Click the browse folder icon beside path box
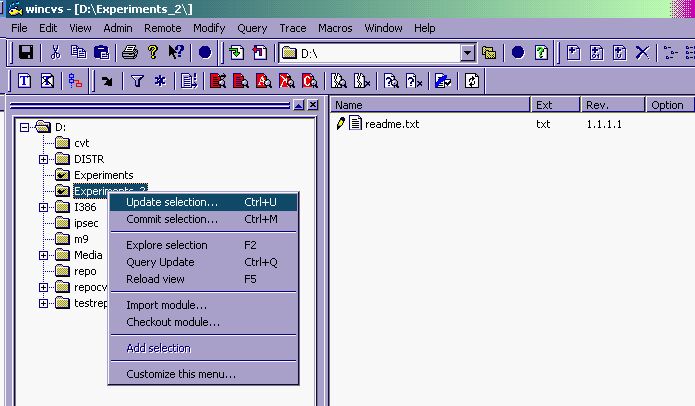This screenshot has height=406, width=695. coord(489,52)
